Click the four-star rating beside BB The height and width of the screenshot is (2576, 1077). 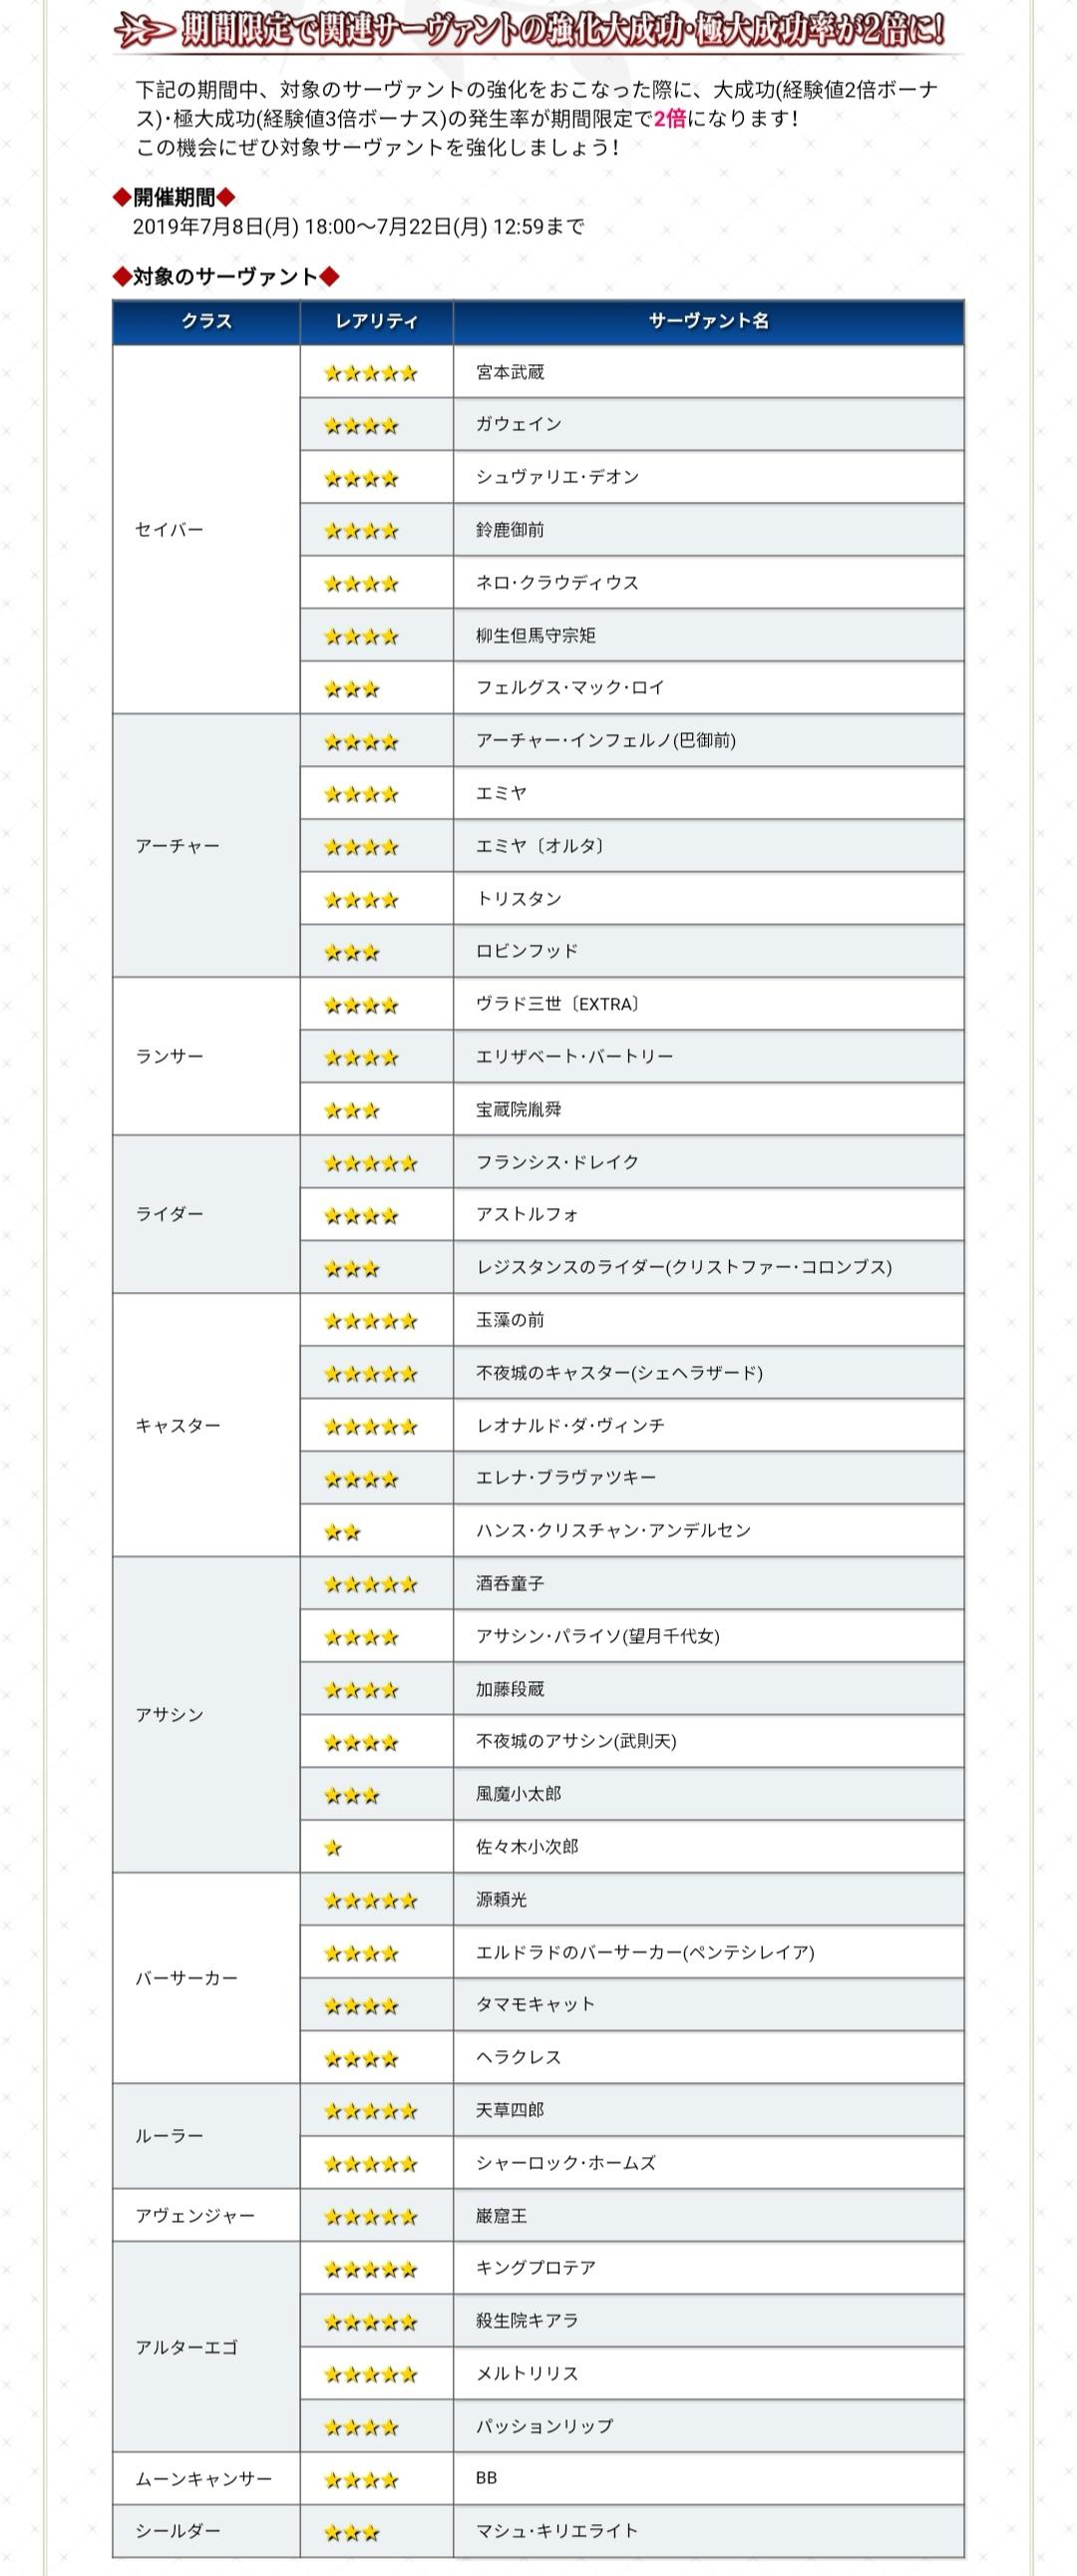click(361, 2480)
